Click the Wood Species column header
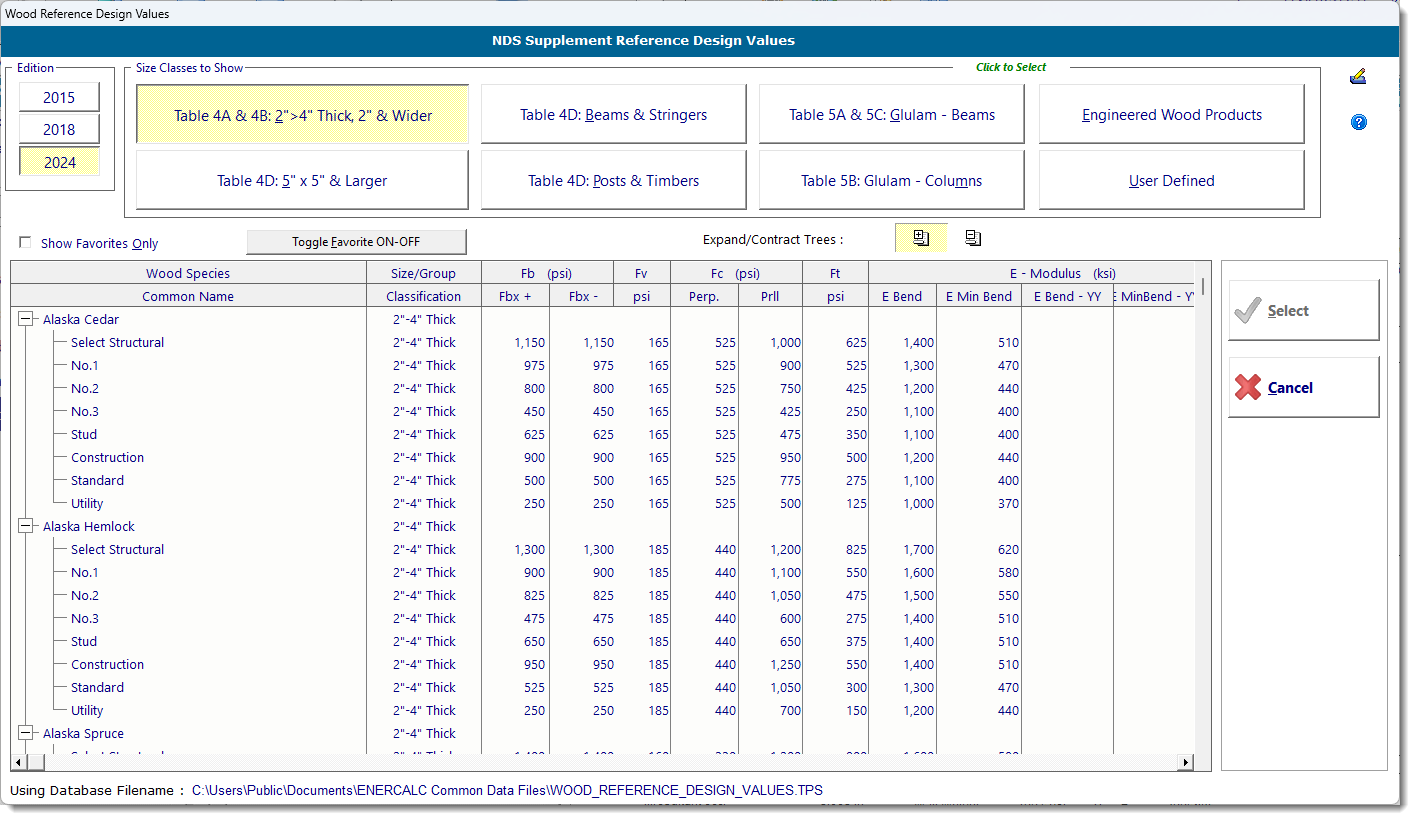This screenshot has width=1415, height=820. [188, 273]
